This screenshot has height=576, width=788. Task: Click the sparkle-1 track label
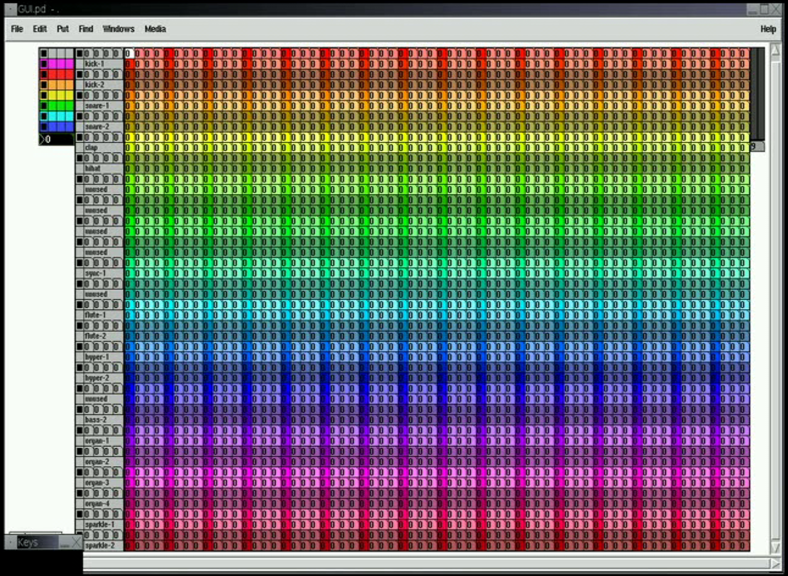[x=100, y=525]
